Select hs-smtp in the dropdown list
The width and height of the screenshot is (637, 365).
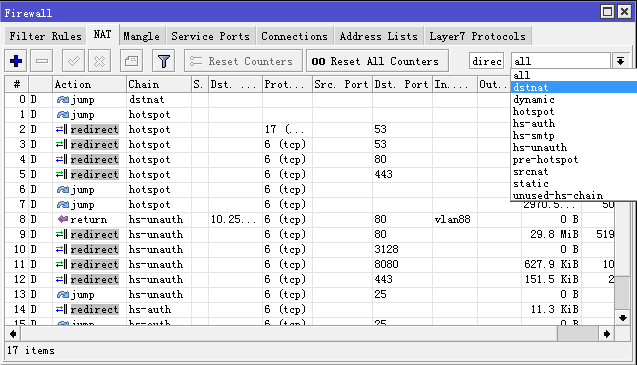[x=574, y=135]
